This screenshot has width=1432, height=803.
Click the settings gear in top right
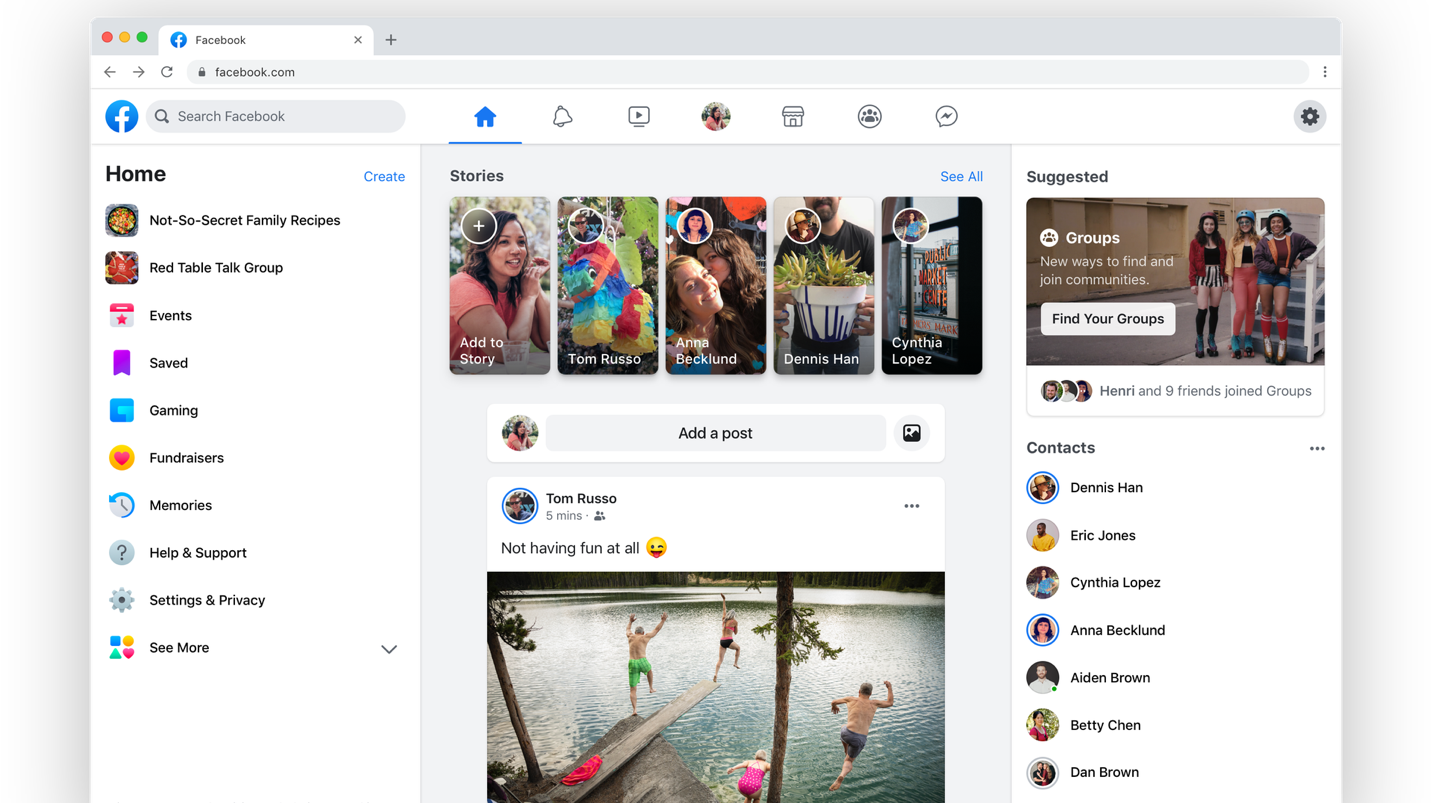point(1309,116)
